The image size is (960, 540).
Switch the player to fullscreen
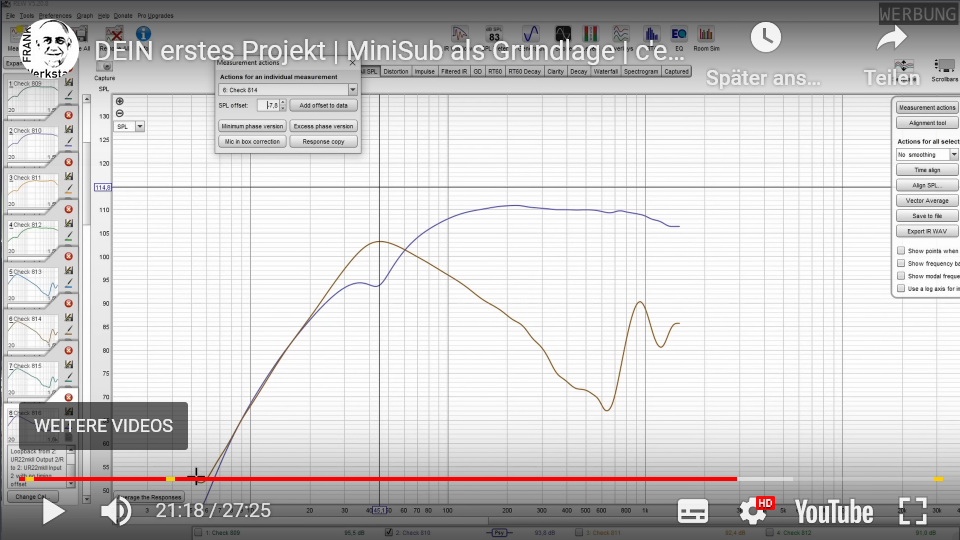[912, 511]
